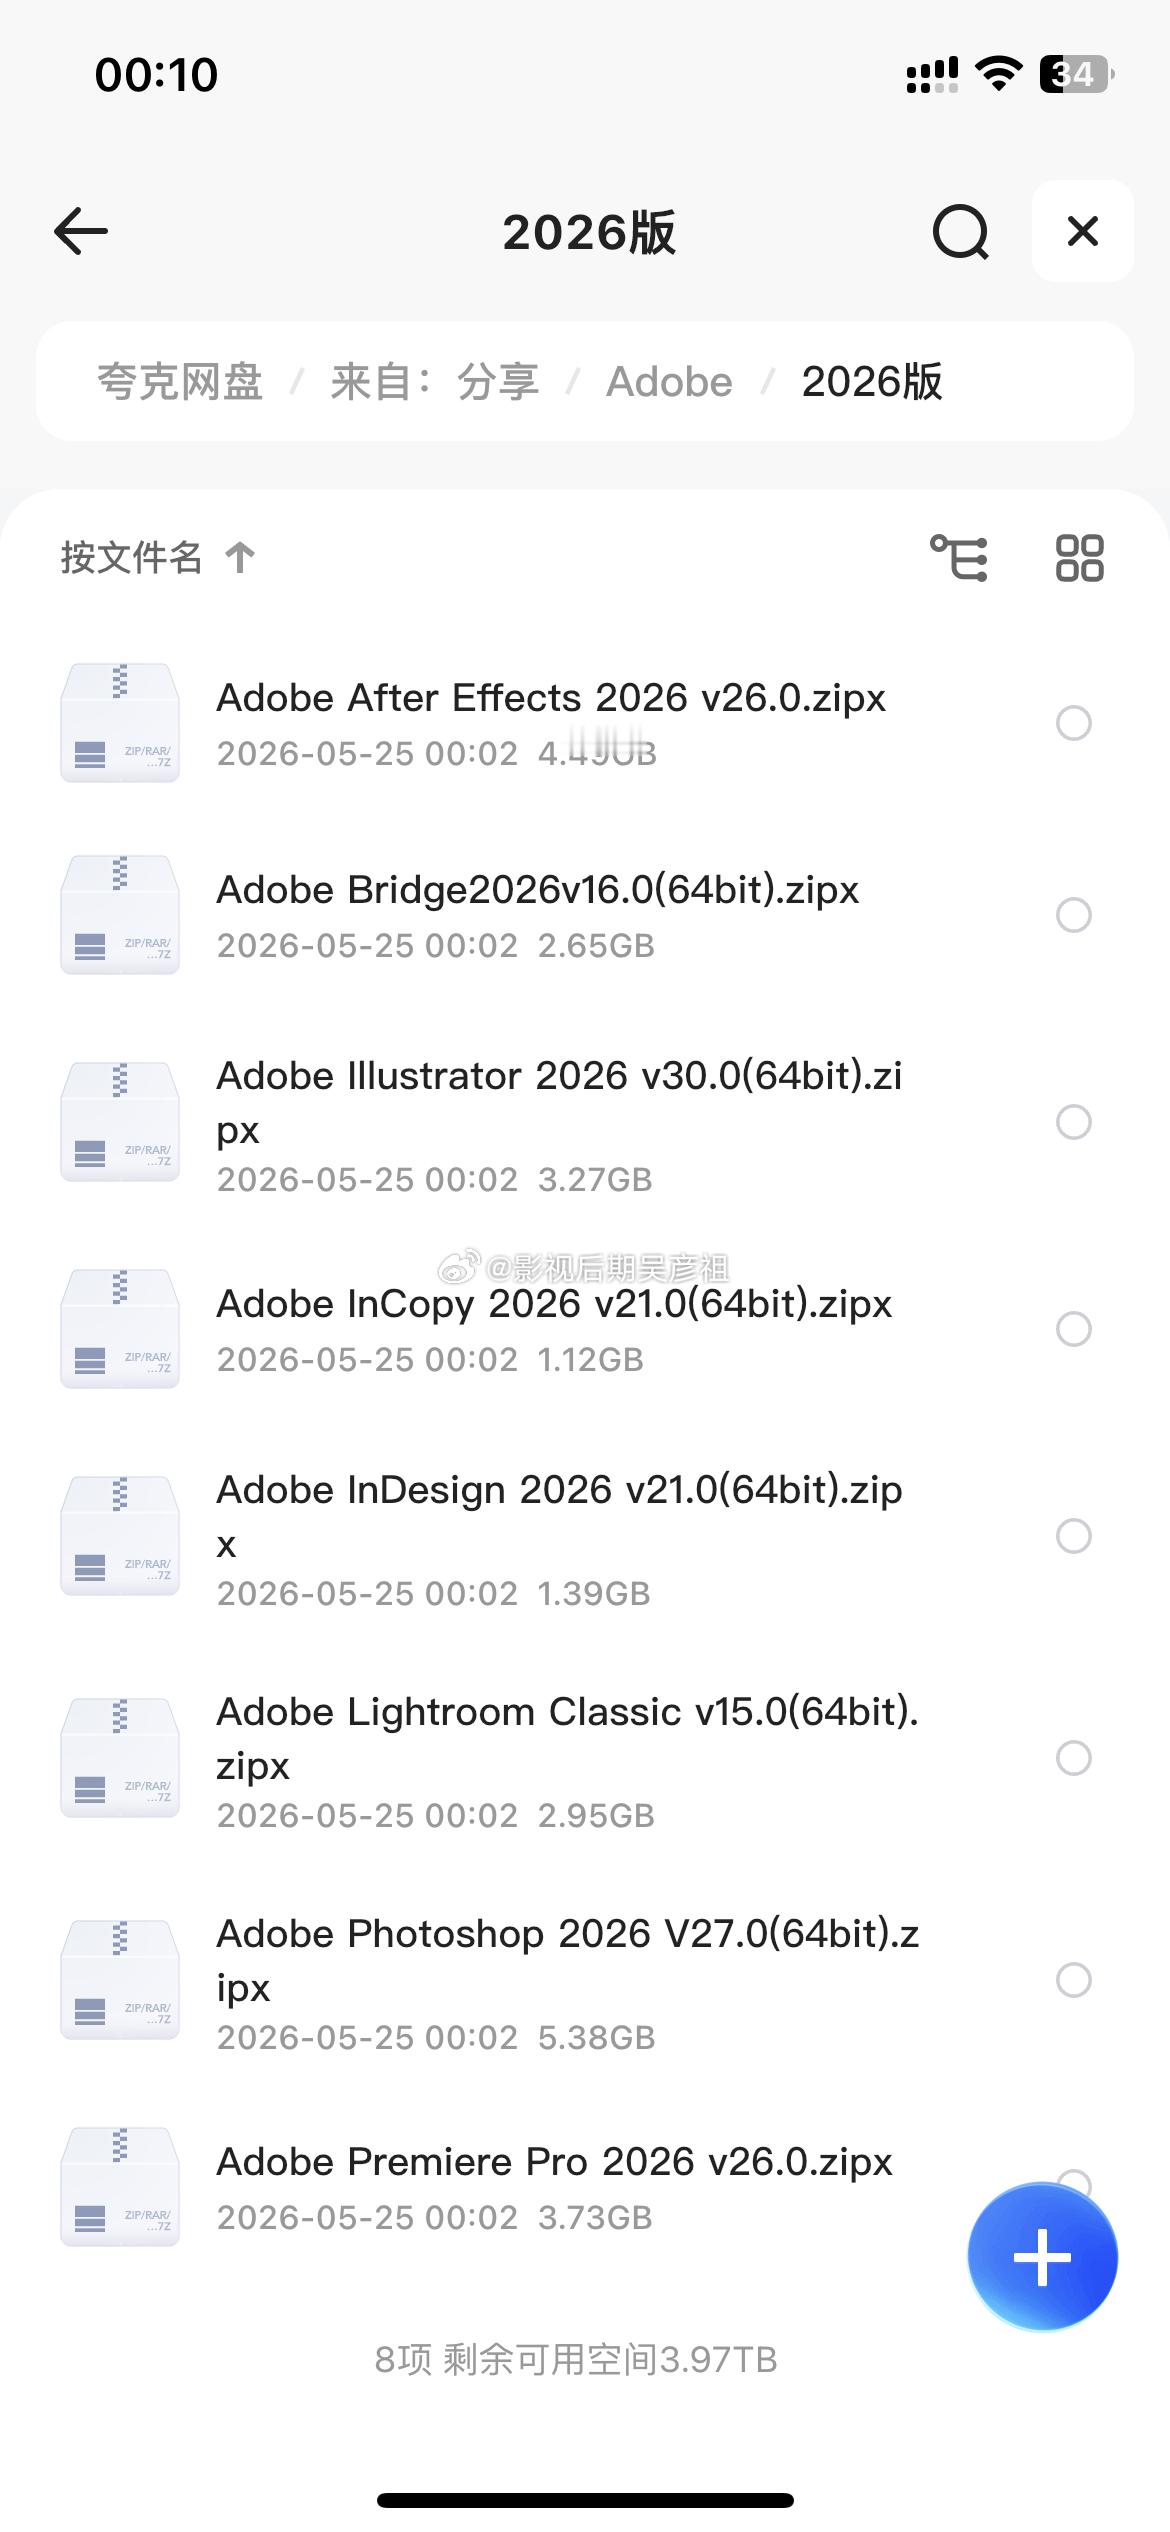Open the Photoshop 2026 archive icon
The height and width of the screenshot is (2532, 1170).
click(120, 1979)
